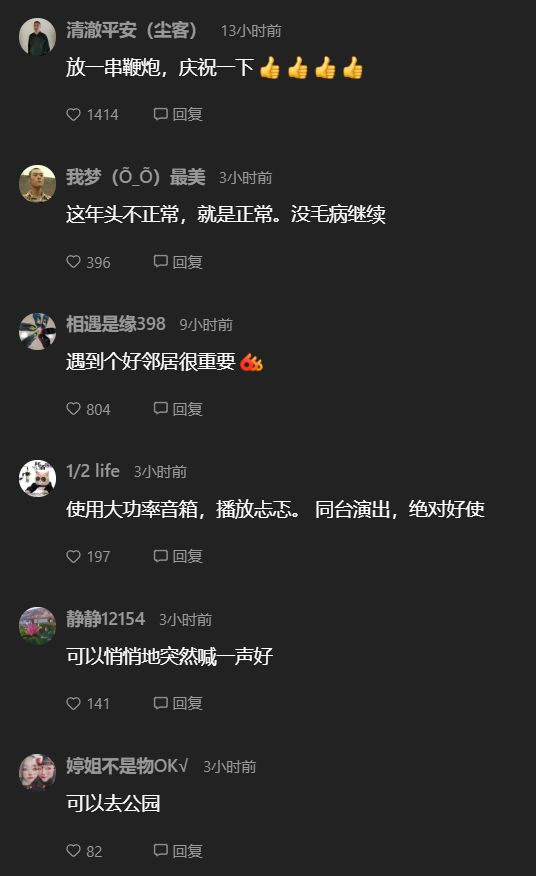Viewport: 536px width, 876px height.
Task: Like the comment with 396 likes
Action: (x=73, y=261)
